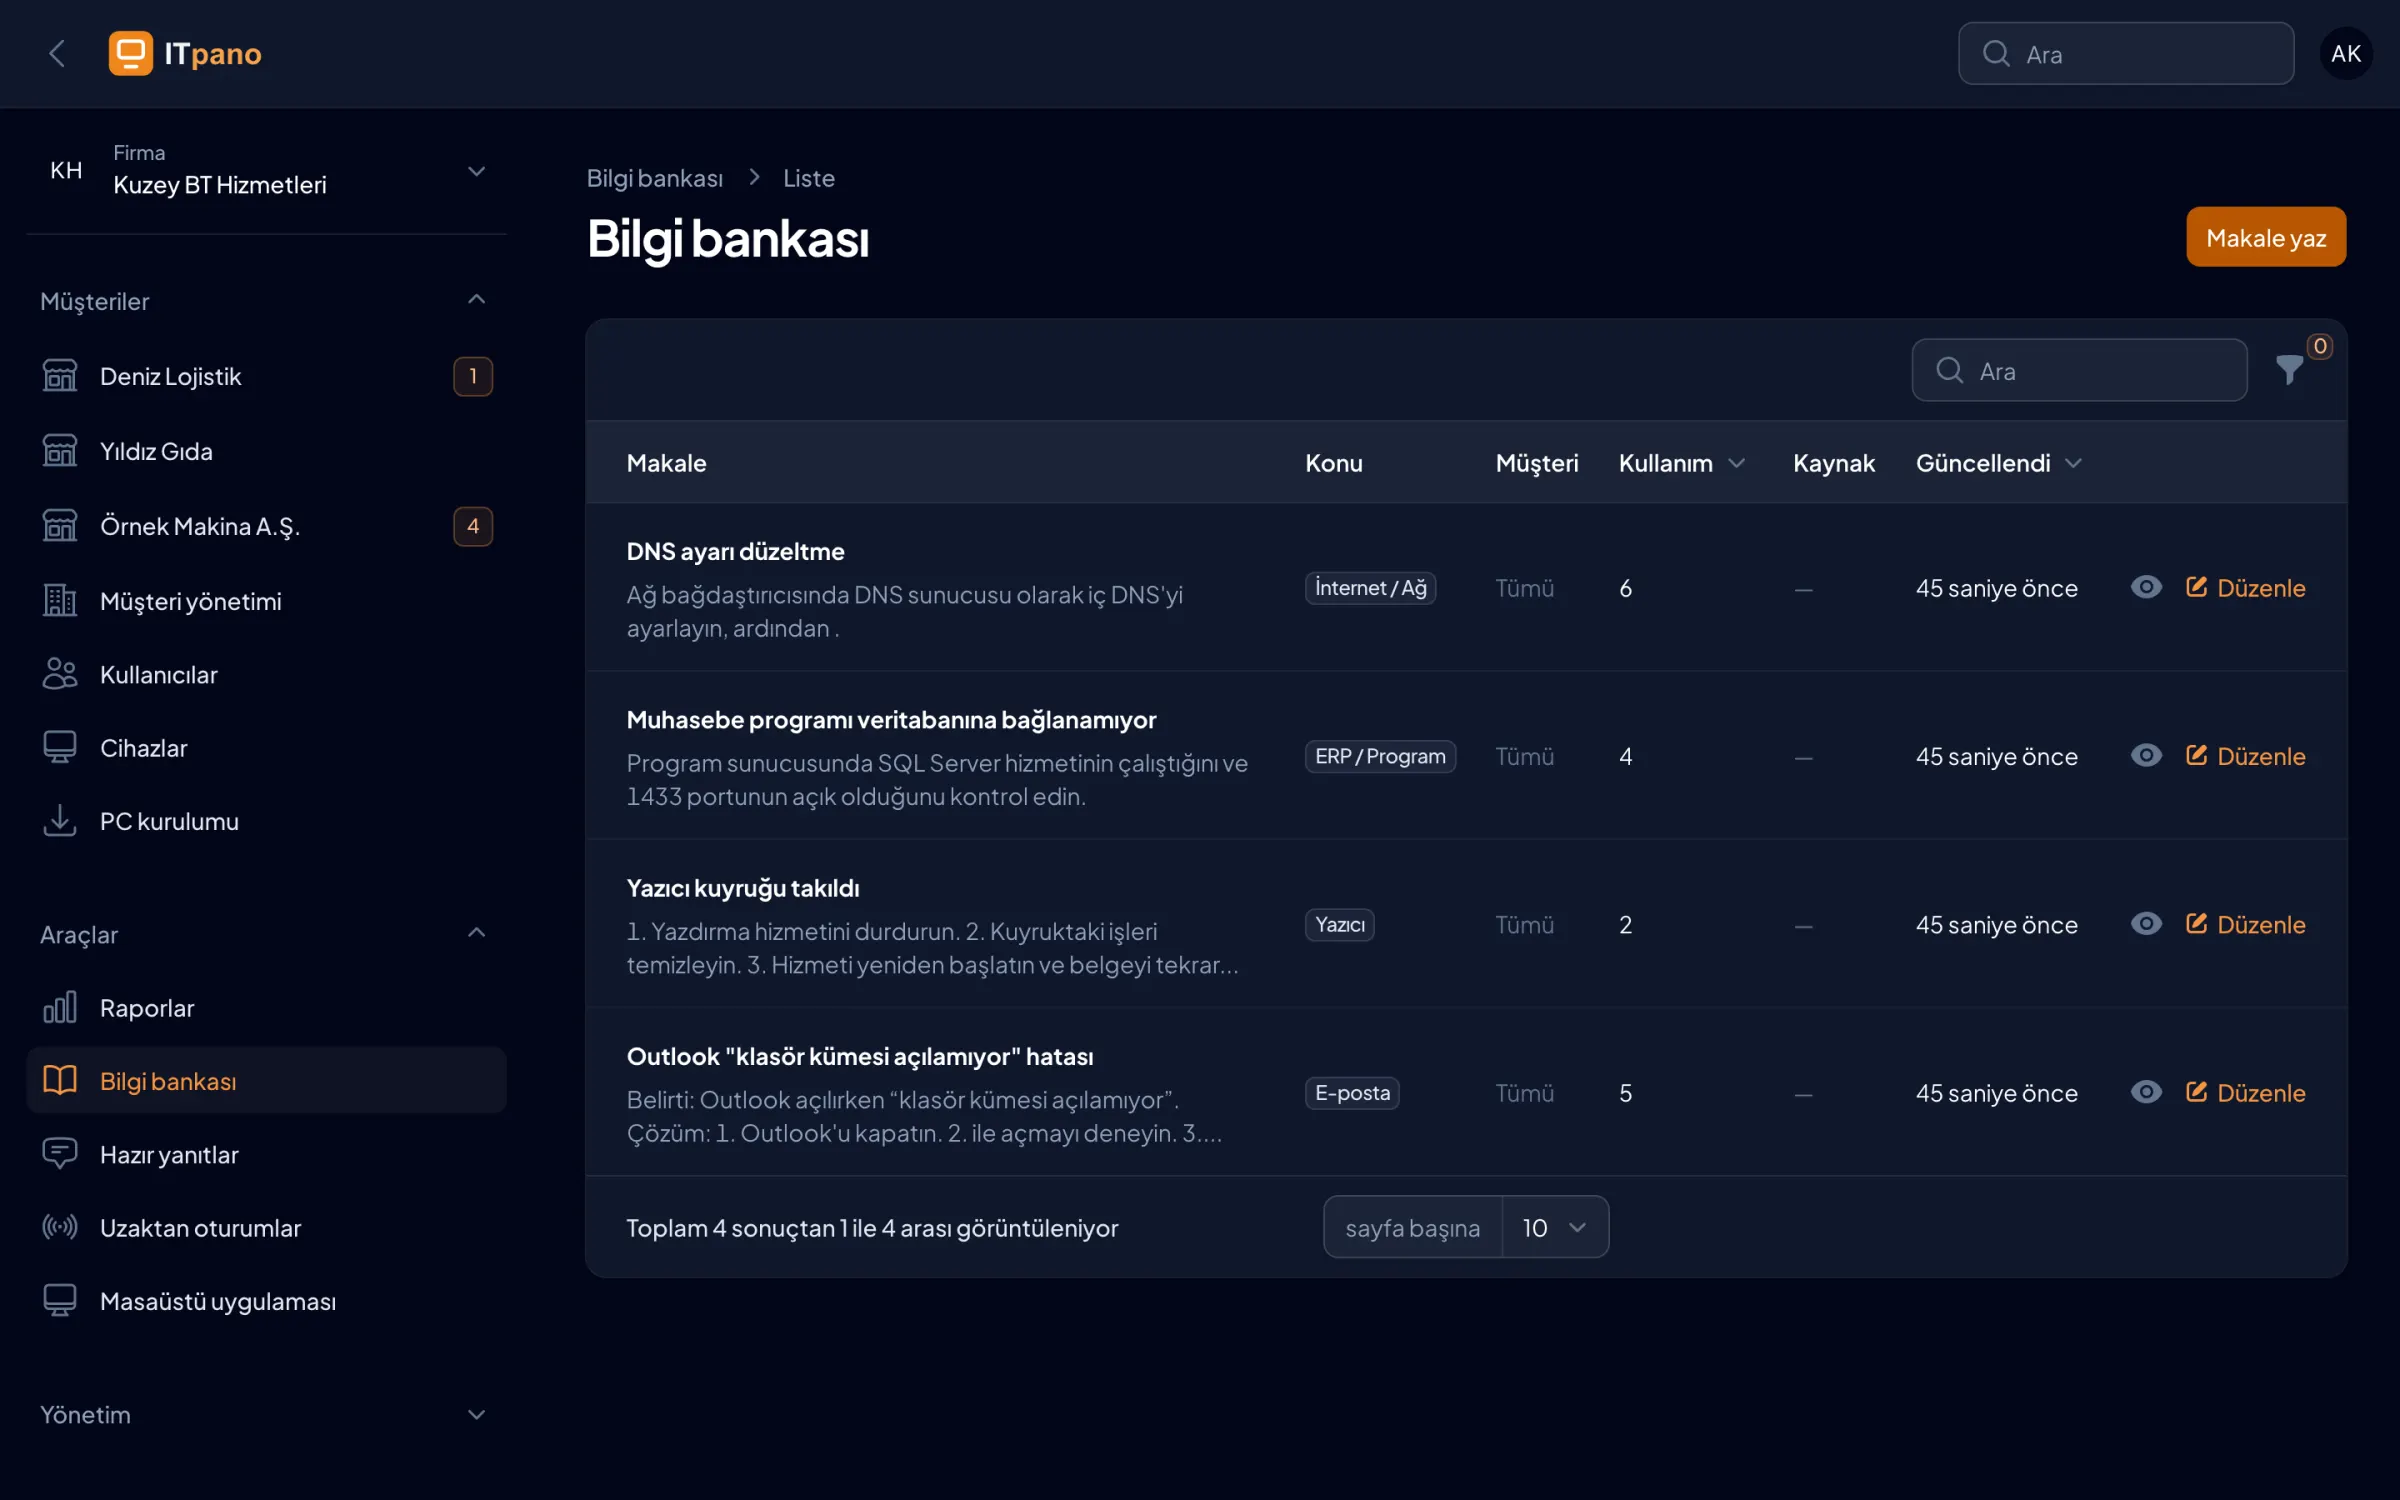The image size is (2400, 1500).
Task: Click Düzenle for the Yazıcı kuyruğu article
Action: pos(2245,924)
